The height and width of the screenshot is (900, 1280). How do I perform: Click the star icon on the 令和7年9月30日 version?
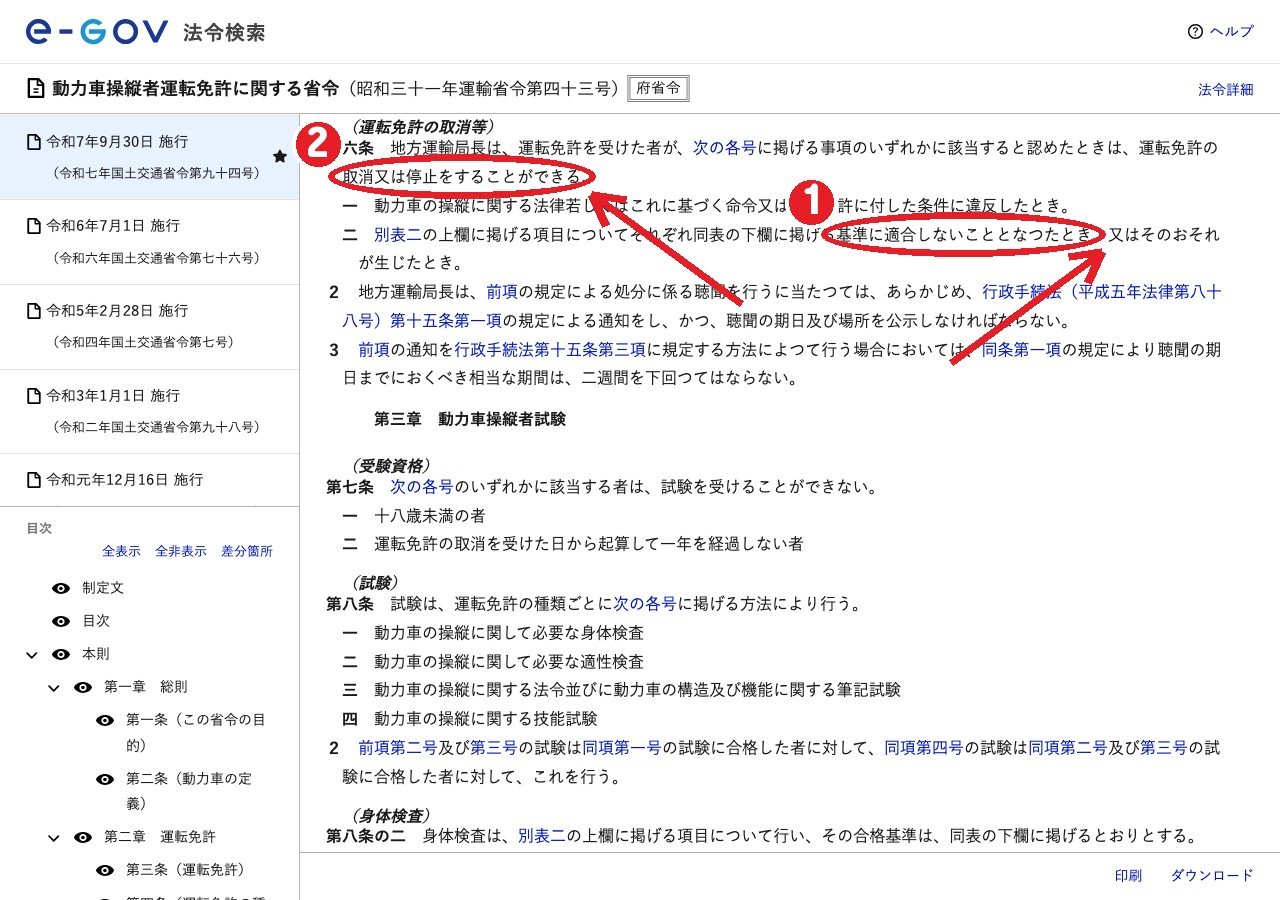click(280, 157)
